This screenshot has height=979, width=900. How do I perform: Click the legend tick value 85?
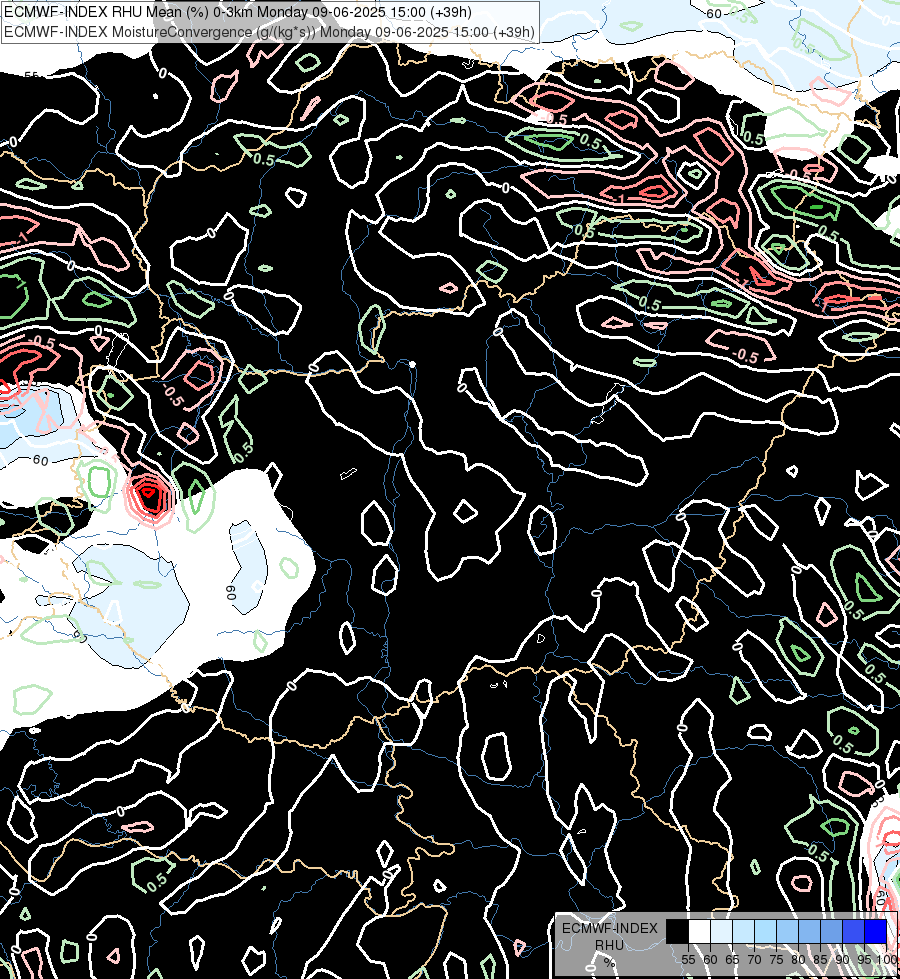tap(820, 960)
